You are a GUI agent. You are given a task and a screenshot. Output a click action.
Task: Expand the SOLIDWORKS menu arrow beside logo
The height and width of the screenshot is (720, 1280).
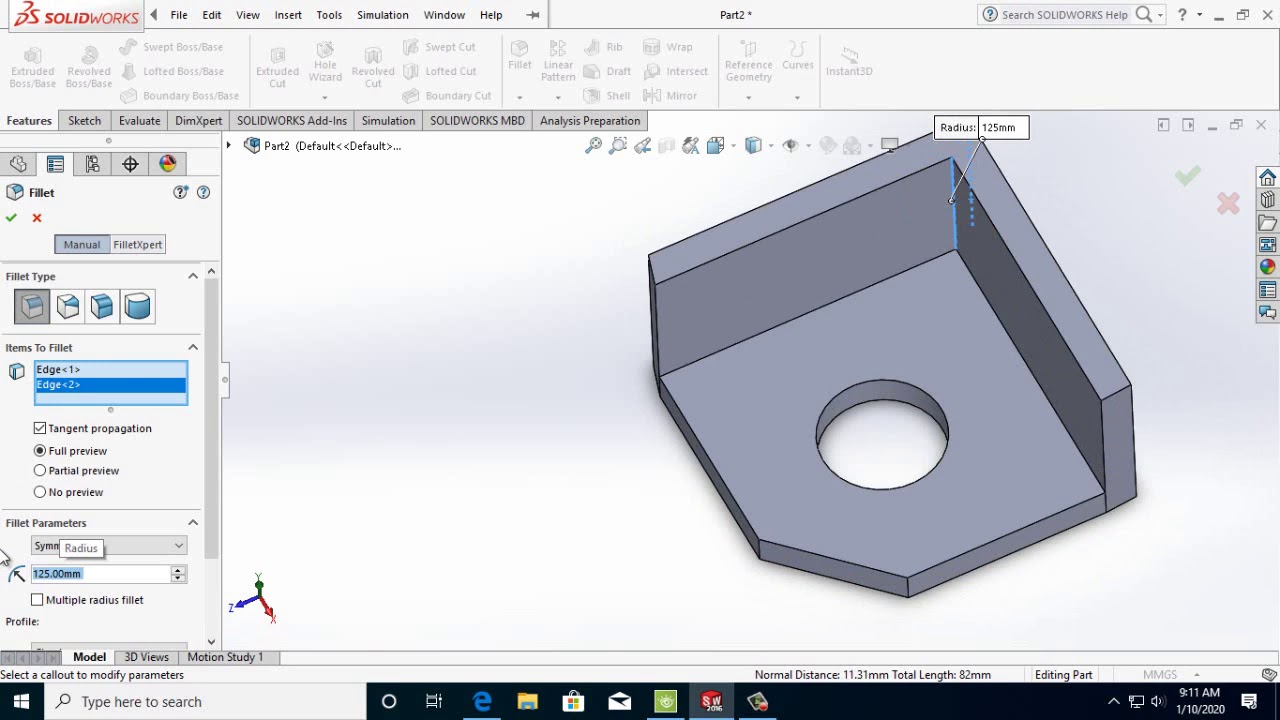[153, 15]
